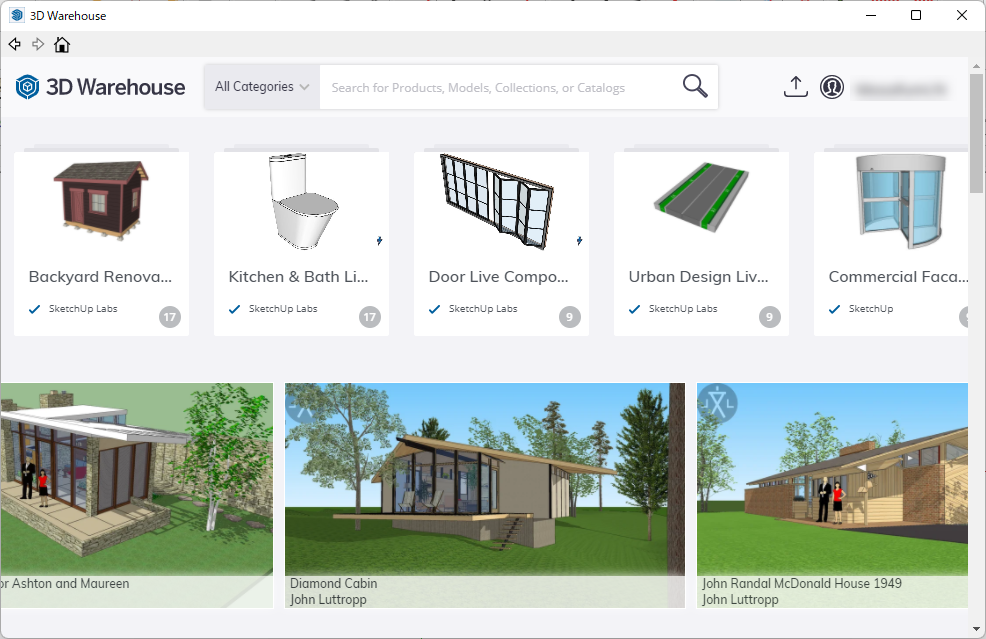Click the vertical scrollbar down arrow

click(977, 629)
